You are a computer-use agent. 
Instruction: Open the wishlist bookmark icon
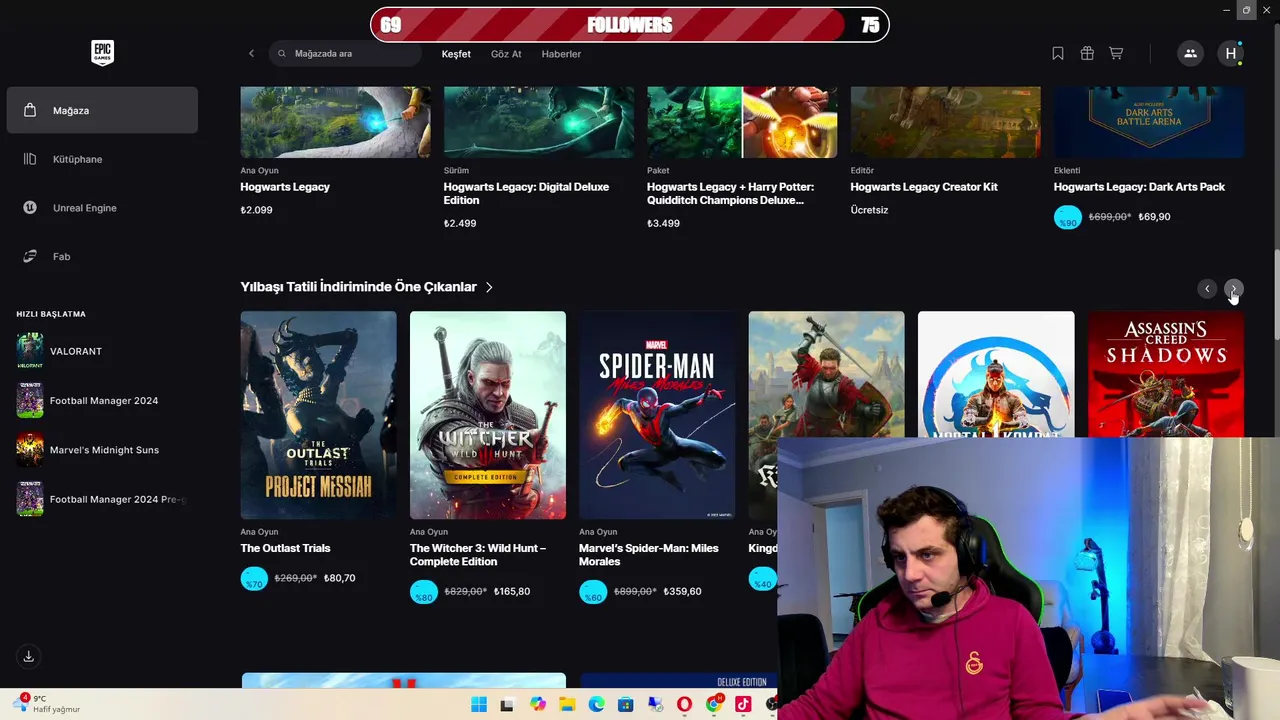(x=1058, y=54)
